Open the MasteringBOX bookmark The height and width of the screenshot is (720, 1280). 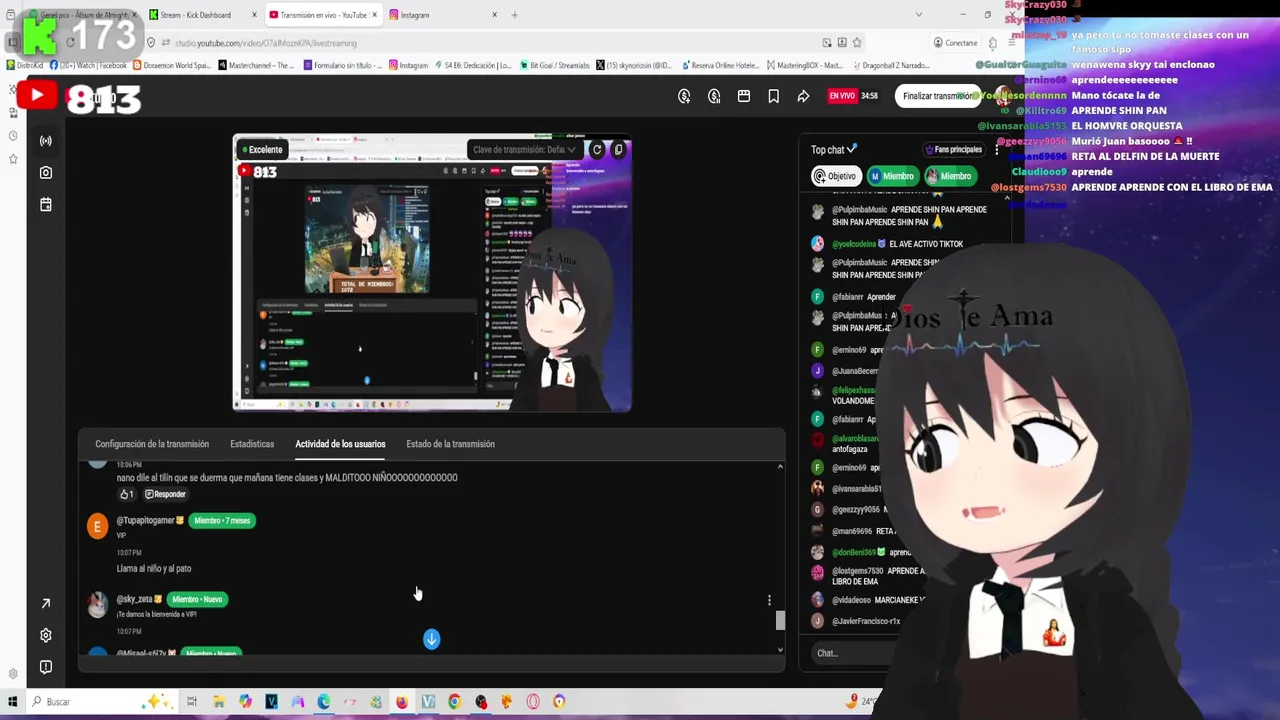pyautogui.click(x=805, y=65)
